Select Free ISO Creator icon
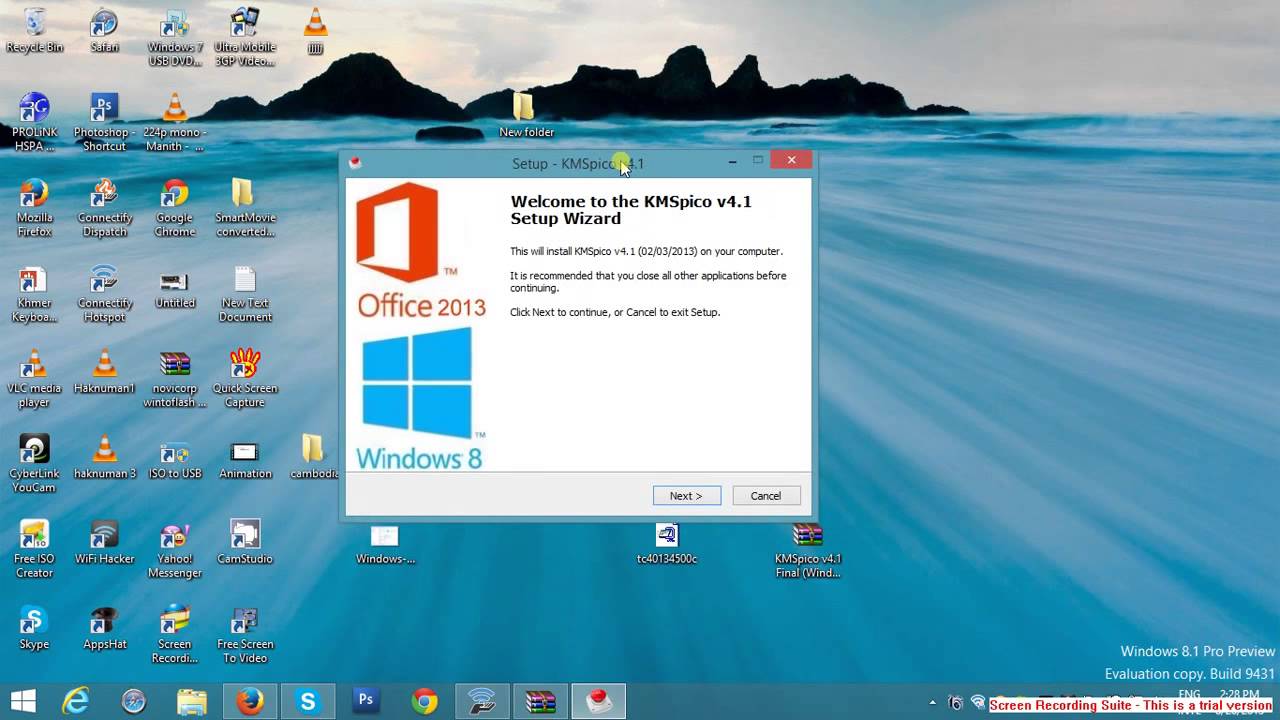Screen dimensions: 1280x720 tap(34, 550)
